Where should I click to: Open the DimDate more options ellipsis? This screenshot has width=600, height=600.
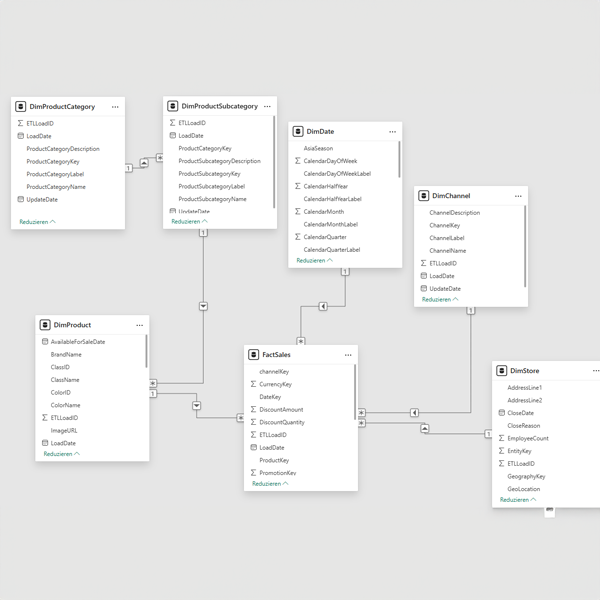point(392,132)
